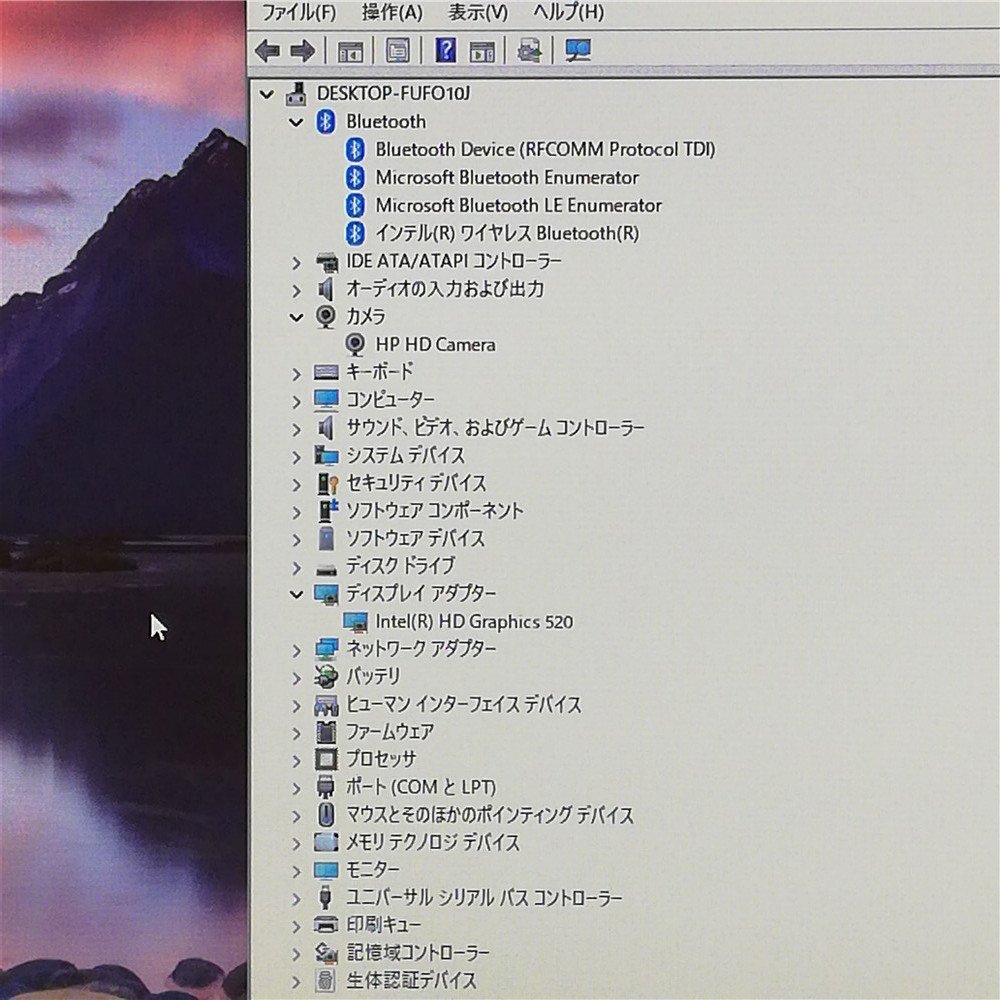Open the ファイル(F) menu
Viewport: 1000px width, 1000px height.
click(x=298, y=13)
